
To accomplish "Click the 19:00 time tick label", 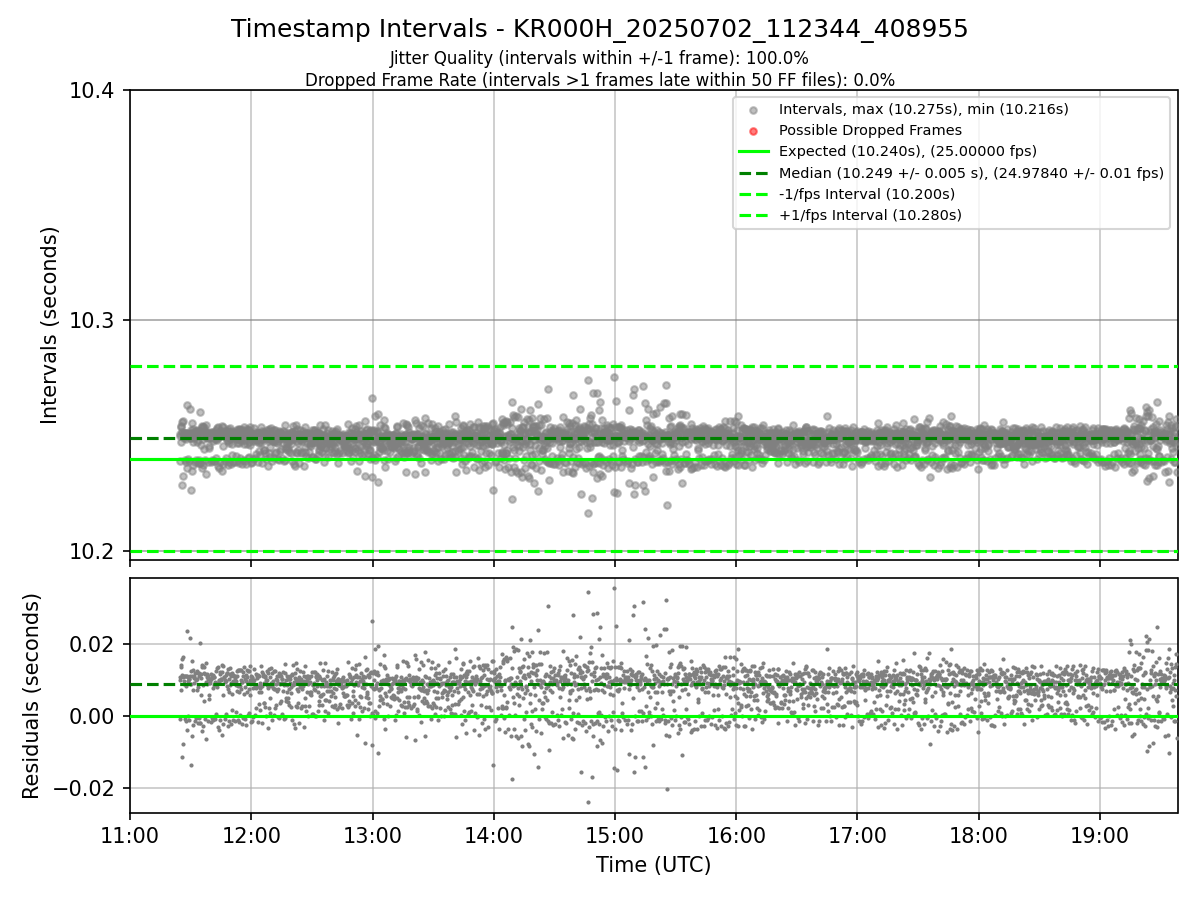I will click(x=1100, y=834).
